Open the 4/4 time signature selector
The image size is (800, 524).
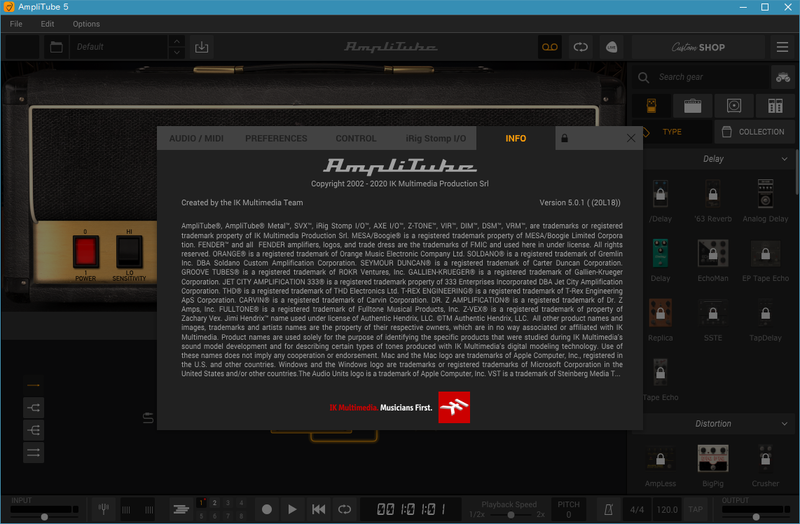pyautogui.click(x=637, y=509)
